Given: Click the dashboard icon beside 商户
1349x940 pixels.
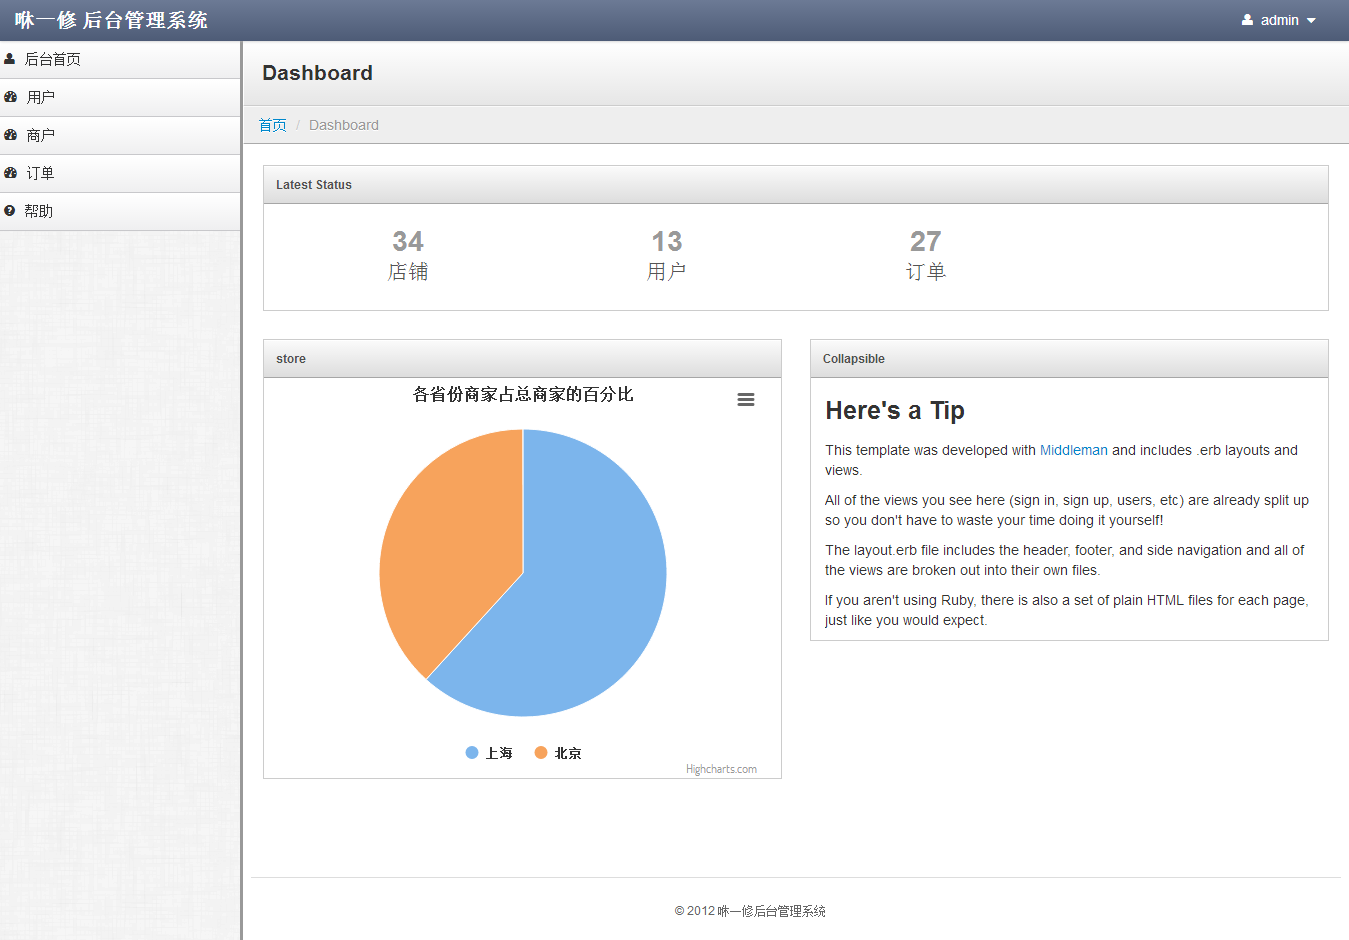Looking at the screenshot, I should (10, 135).
